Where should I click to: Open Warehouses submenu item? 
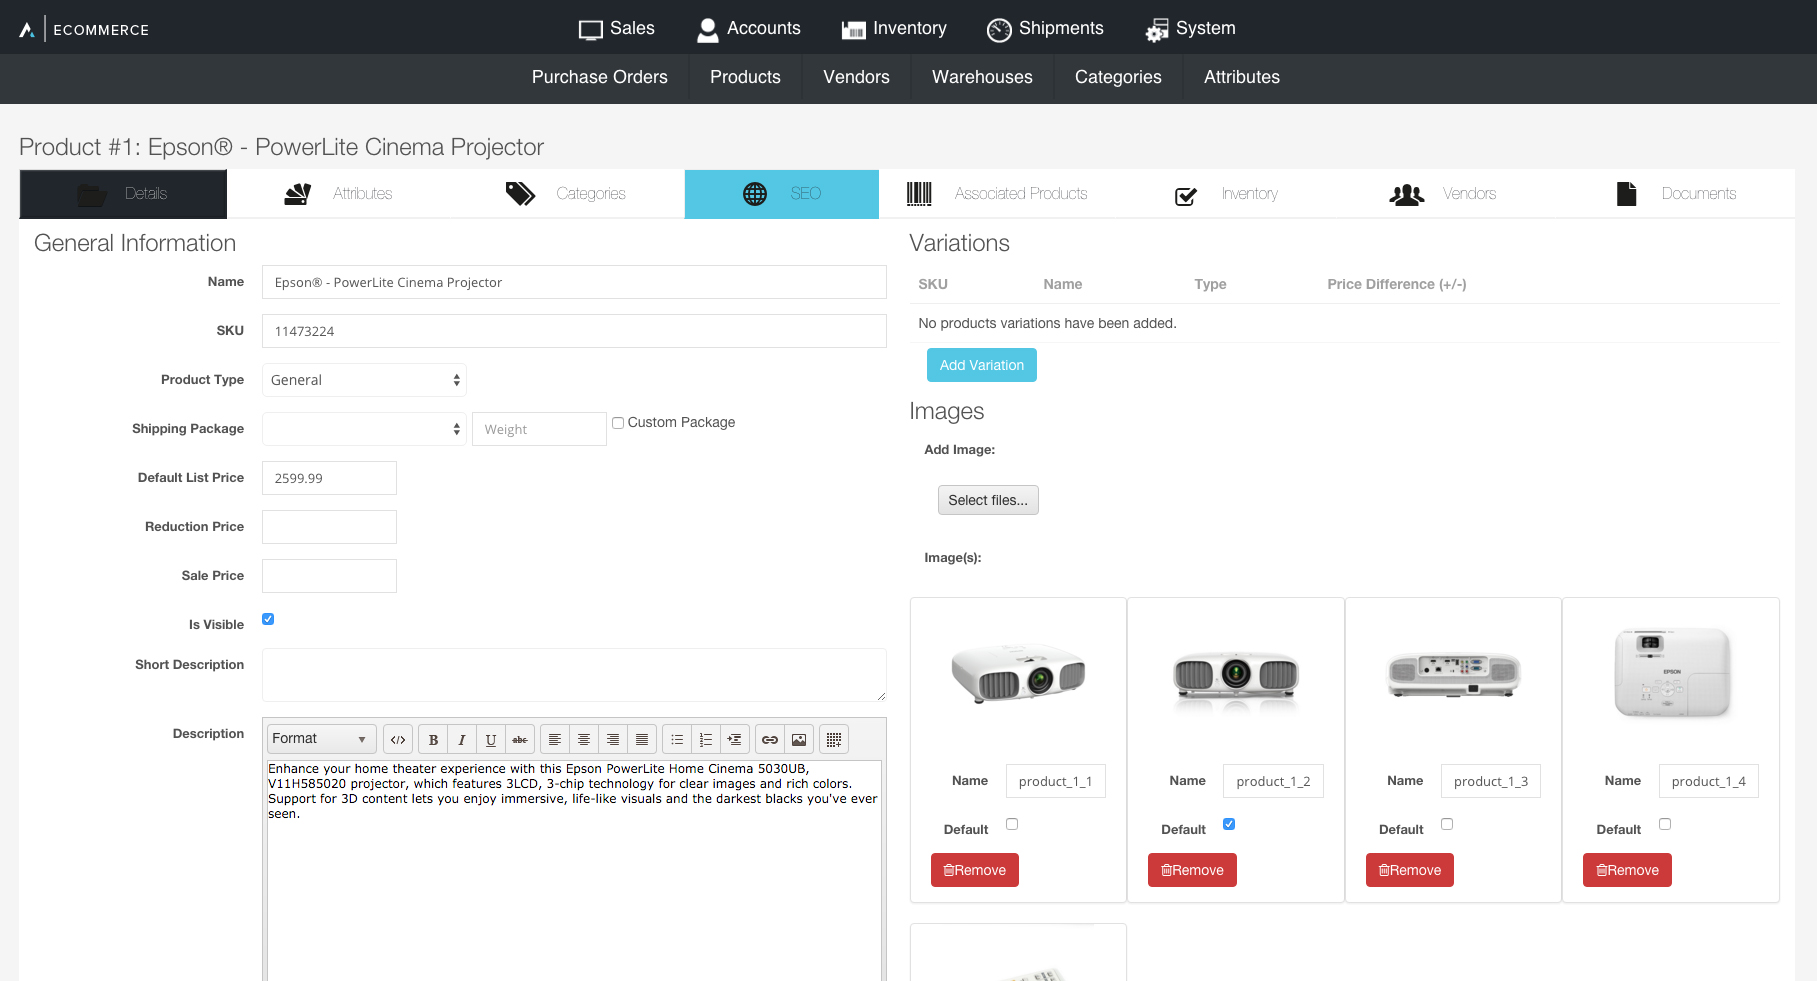click(x=982, y=78)
